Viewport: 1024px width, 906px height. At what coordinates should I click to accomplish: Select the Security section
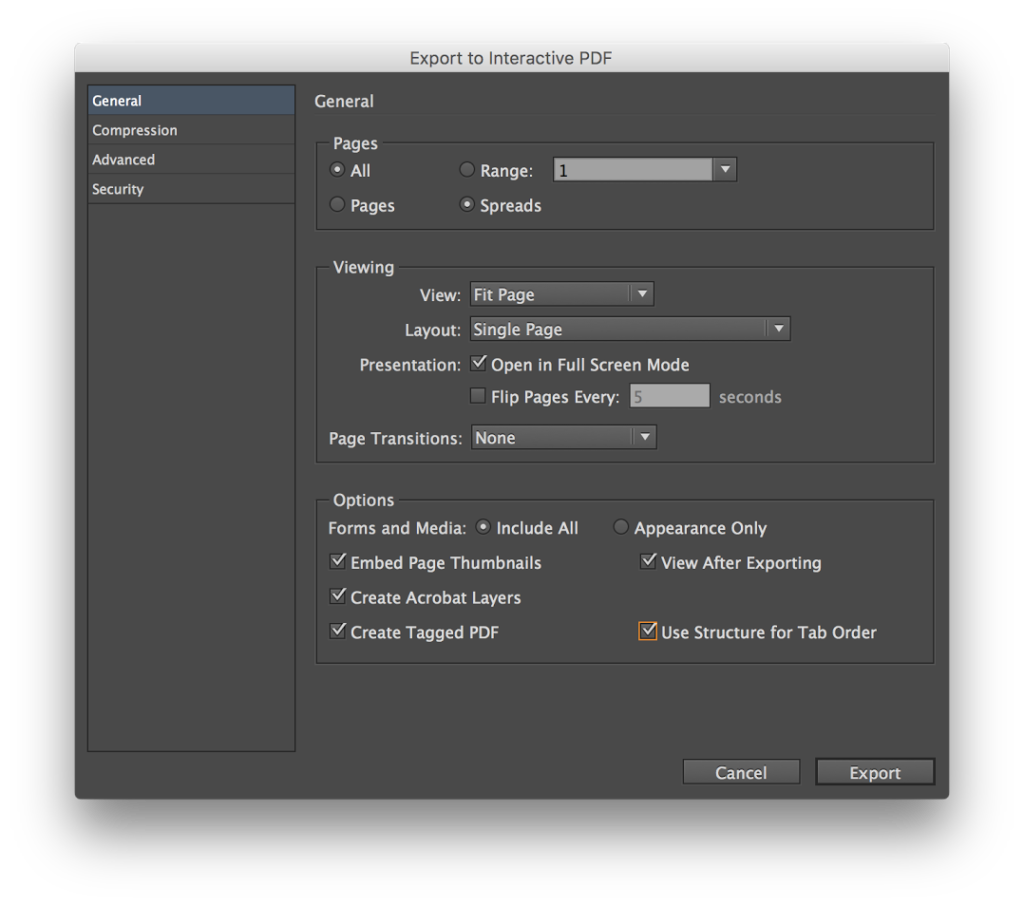[x=117, y=188]
